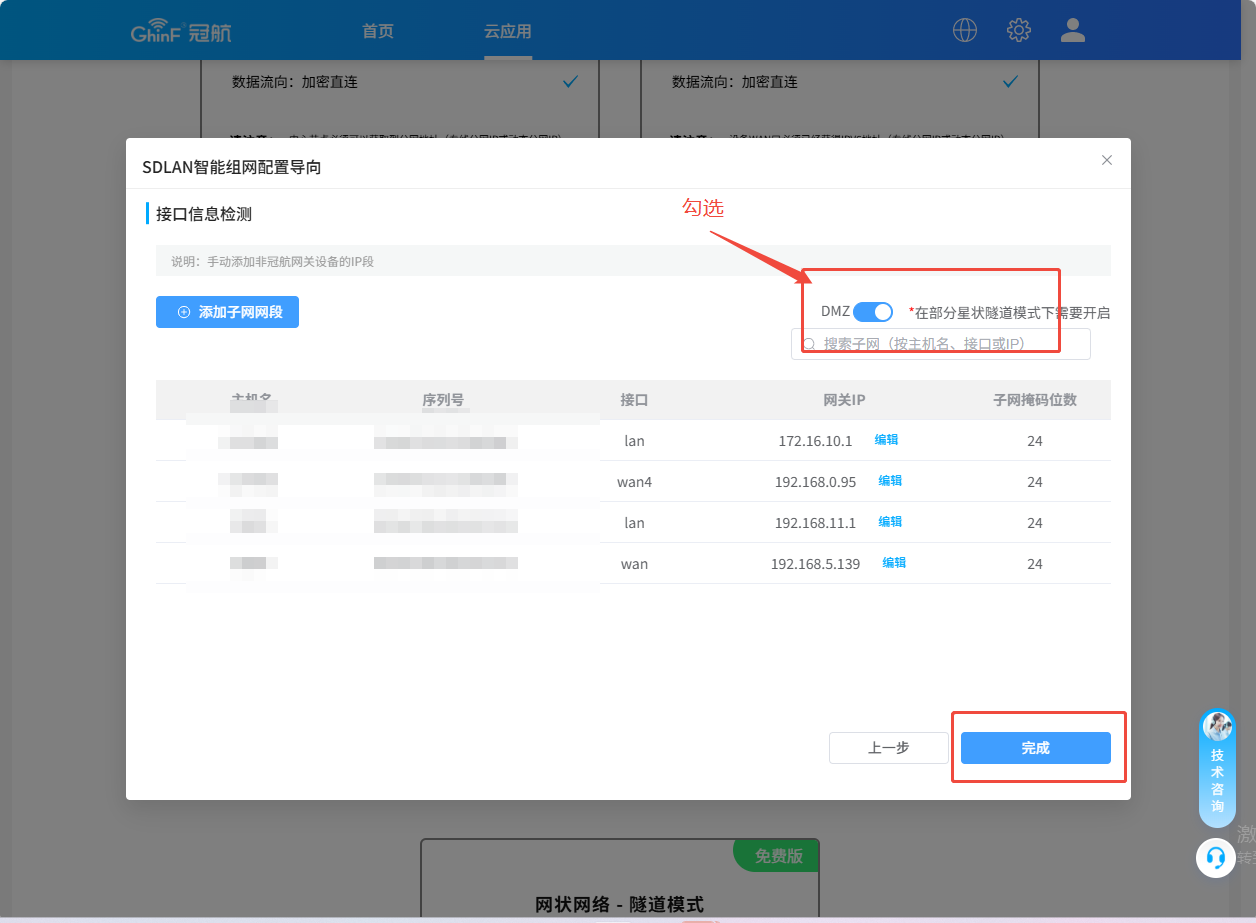
Task: Click the magnifier icon in subnet search
Action: click(808, 344)
